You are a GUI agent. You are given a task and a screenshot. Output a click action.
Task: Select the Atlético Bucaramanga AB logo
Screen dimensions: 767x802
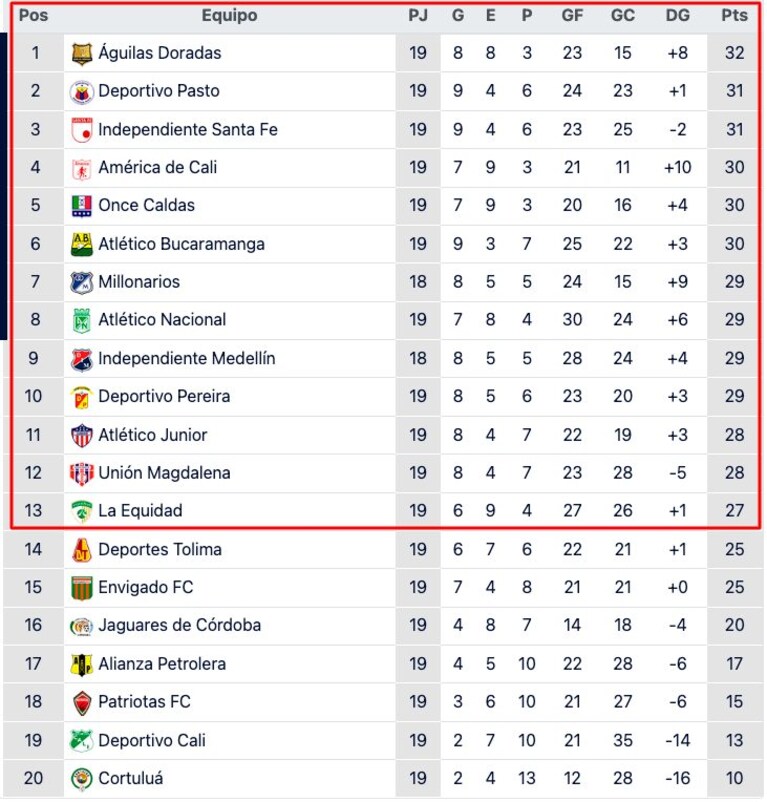click(x=82, y=244)
